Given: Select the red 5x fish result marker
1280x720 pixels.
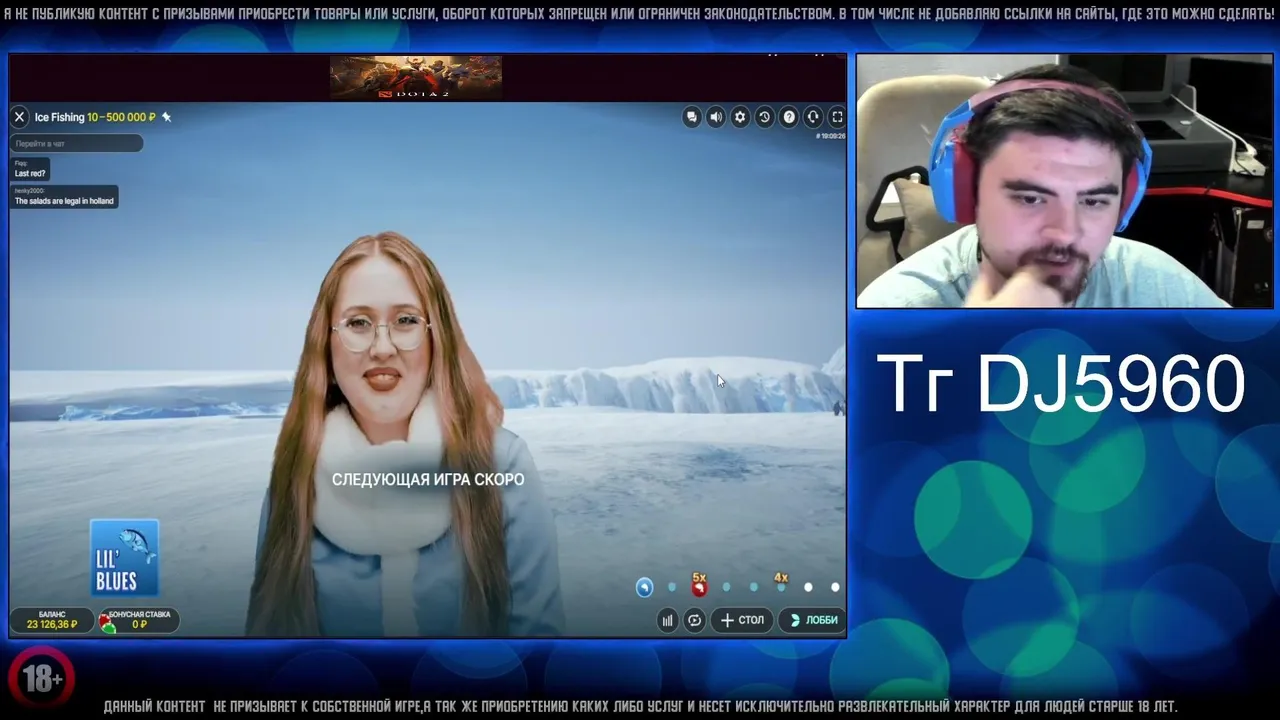Looking at the screenshot, I should [x=699, y=585].
